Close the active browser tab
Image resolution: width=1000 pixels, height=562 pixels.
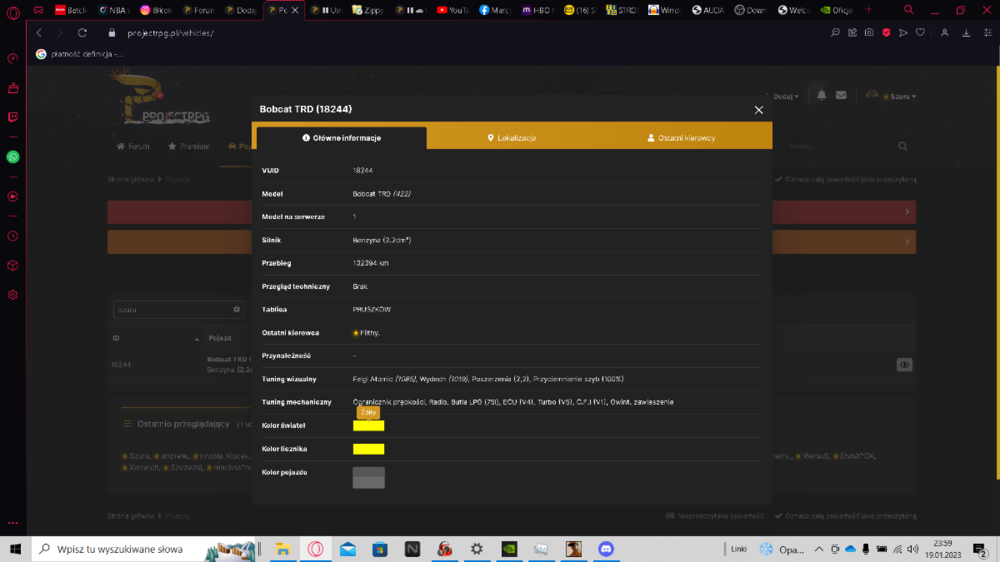pos(295,10)
